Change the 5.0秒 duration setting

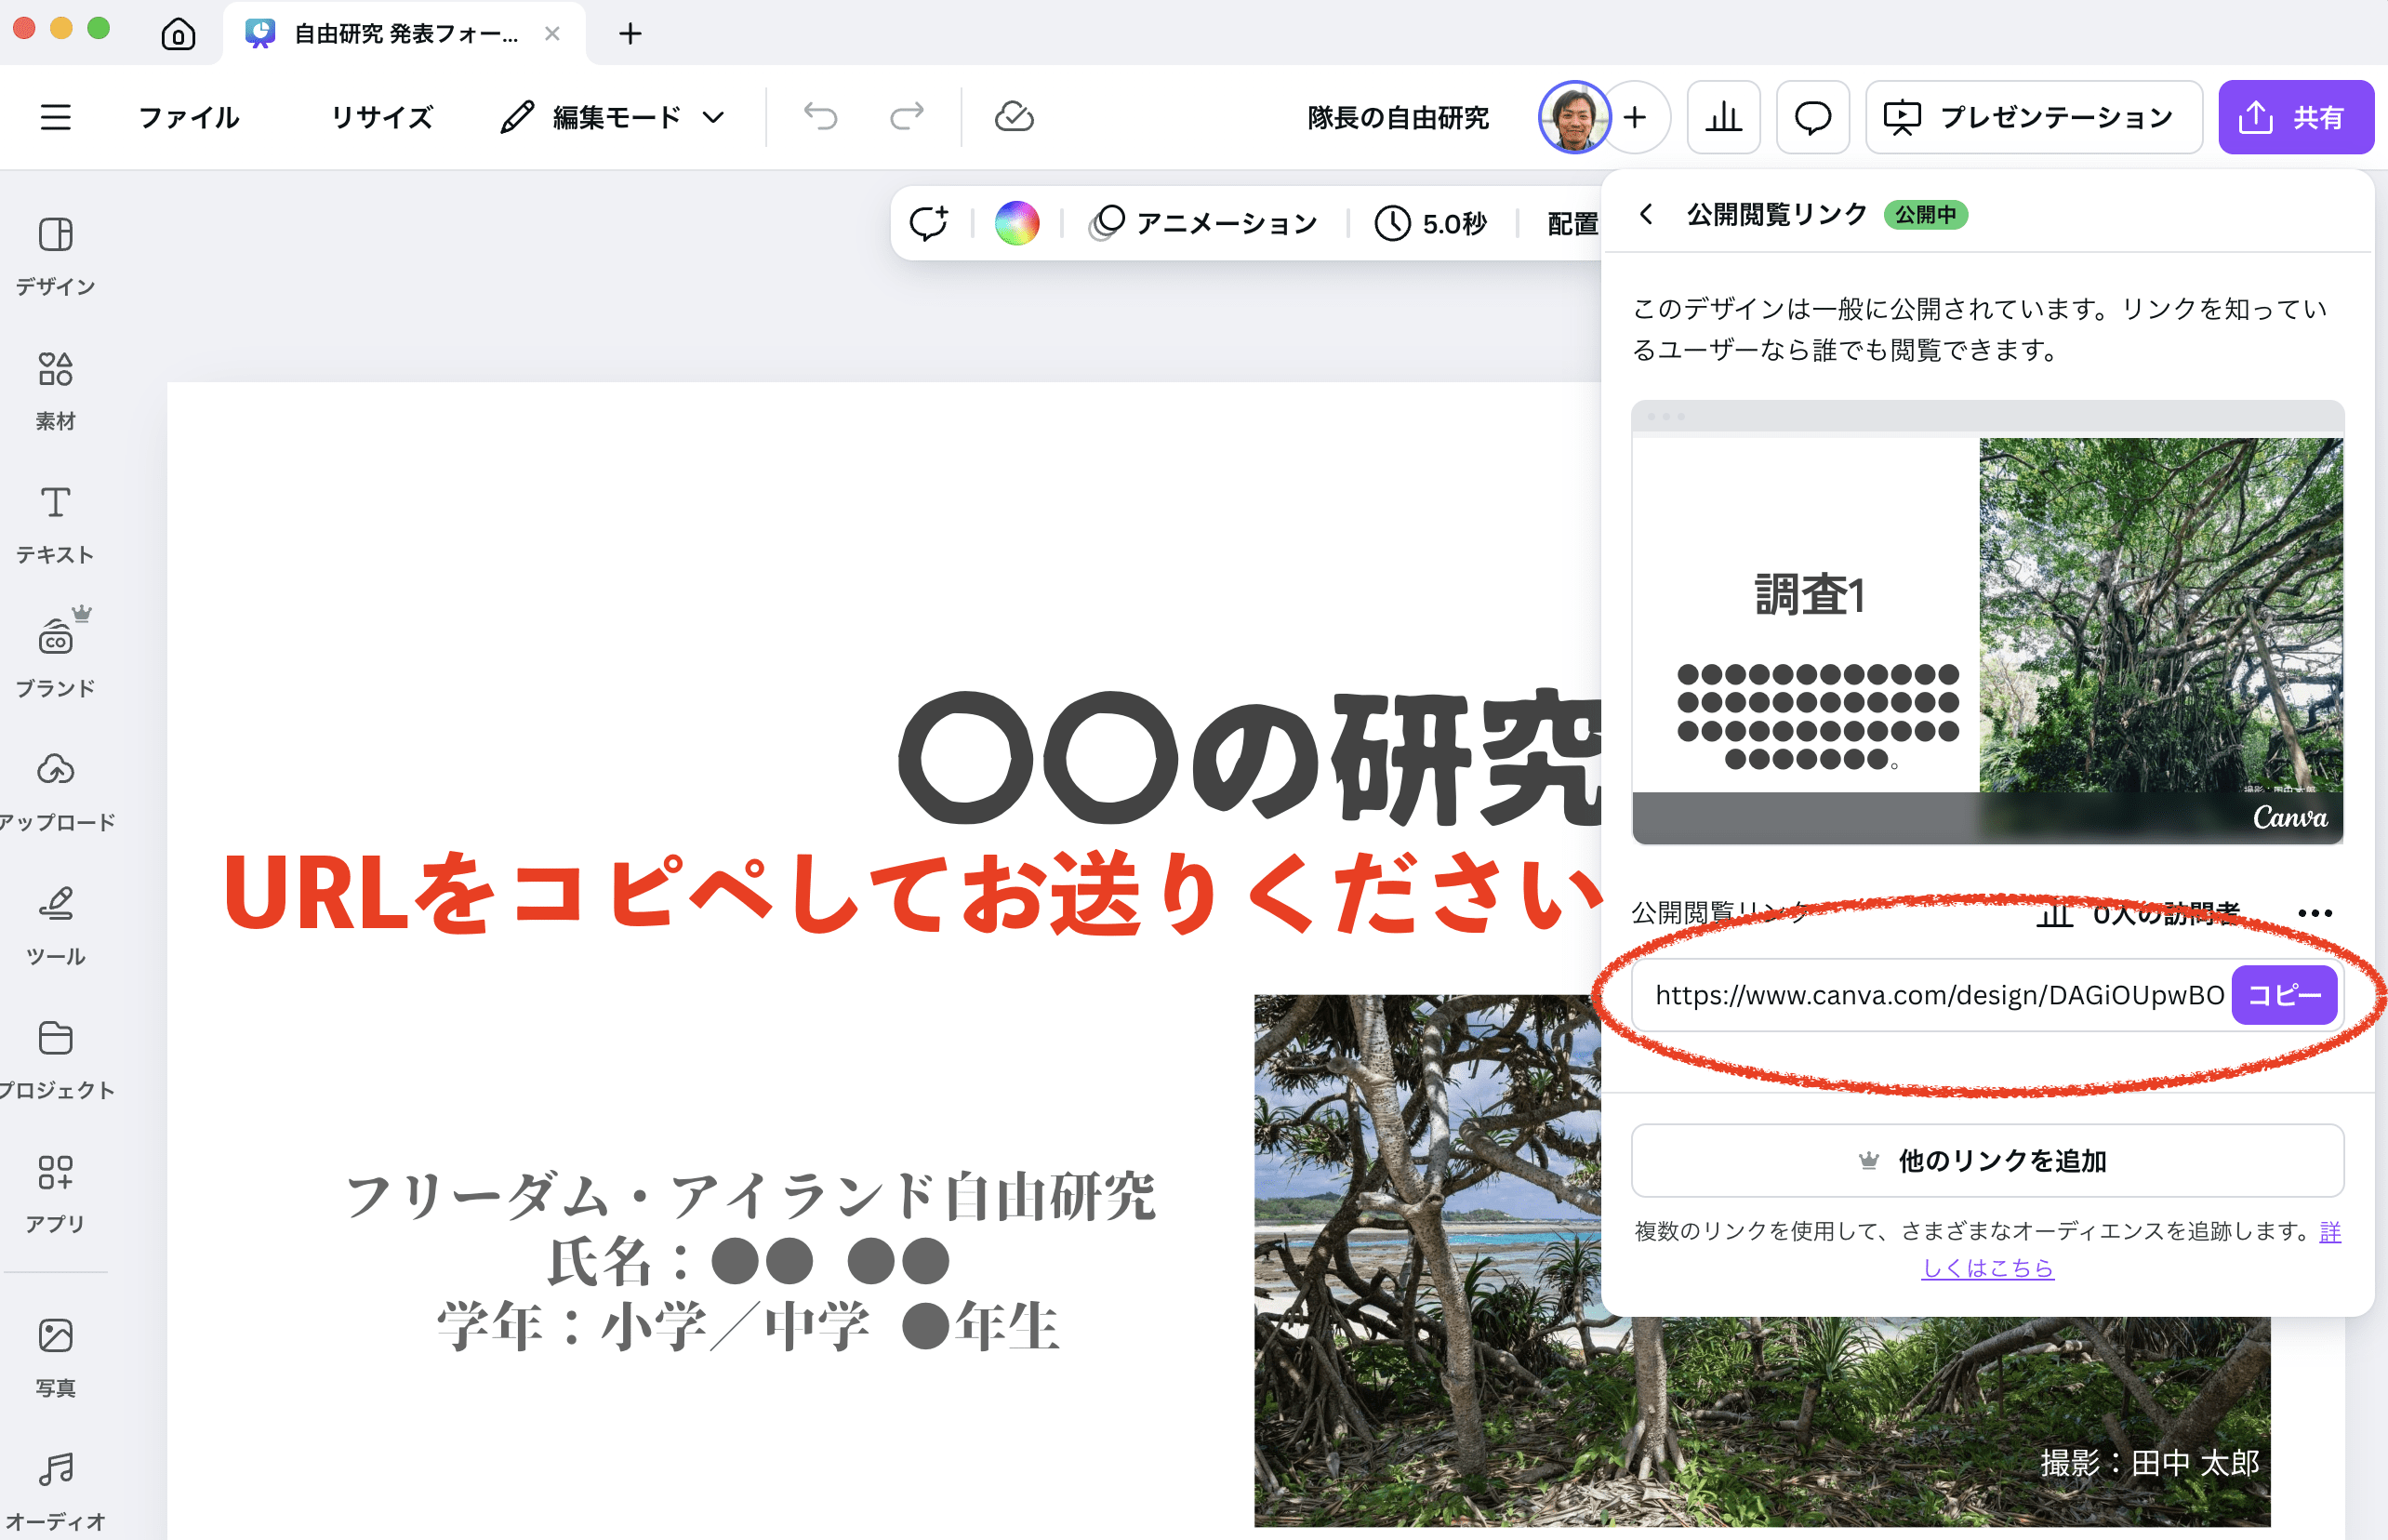pos(1430,223)
